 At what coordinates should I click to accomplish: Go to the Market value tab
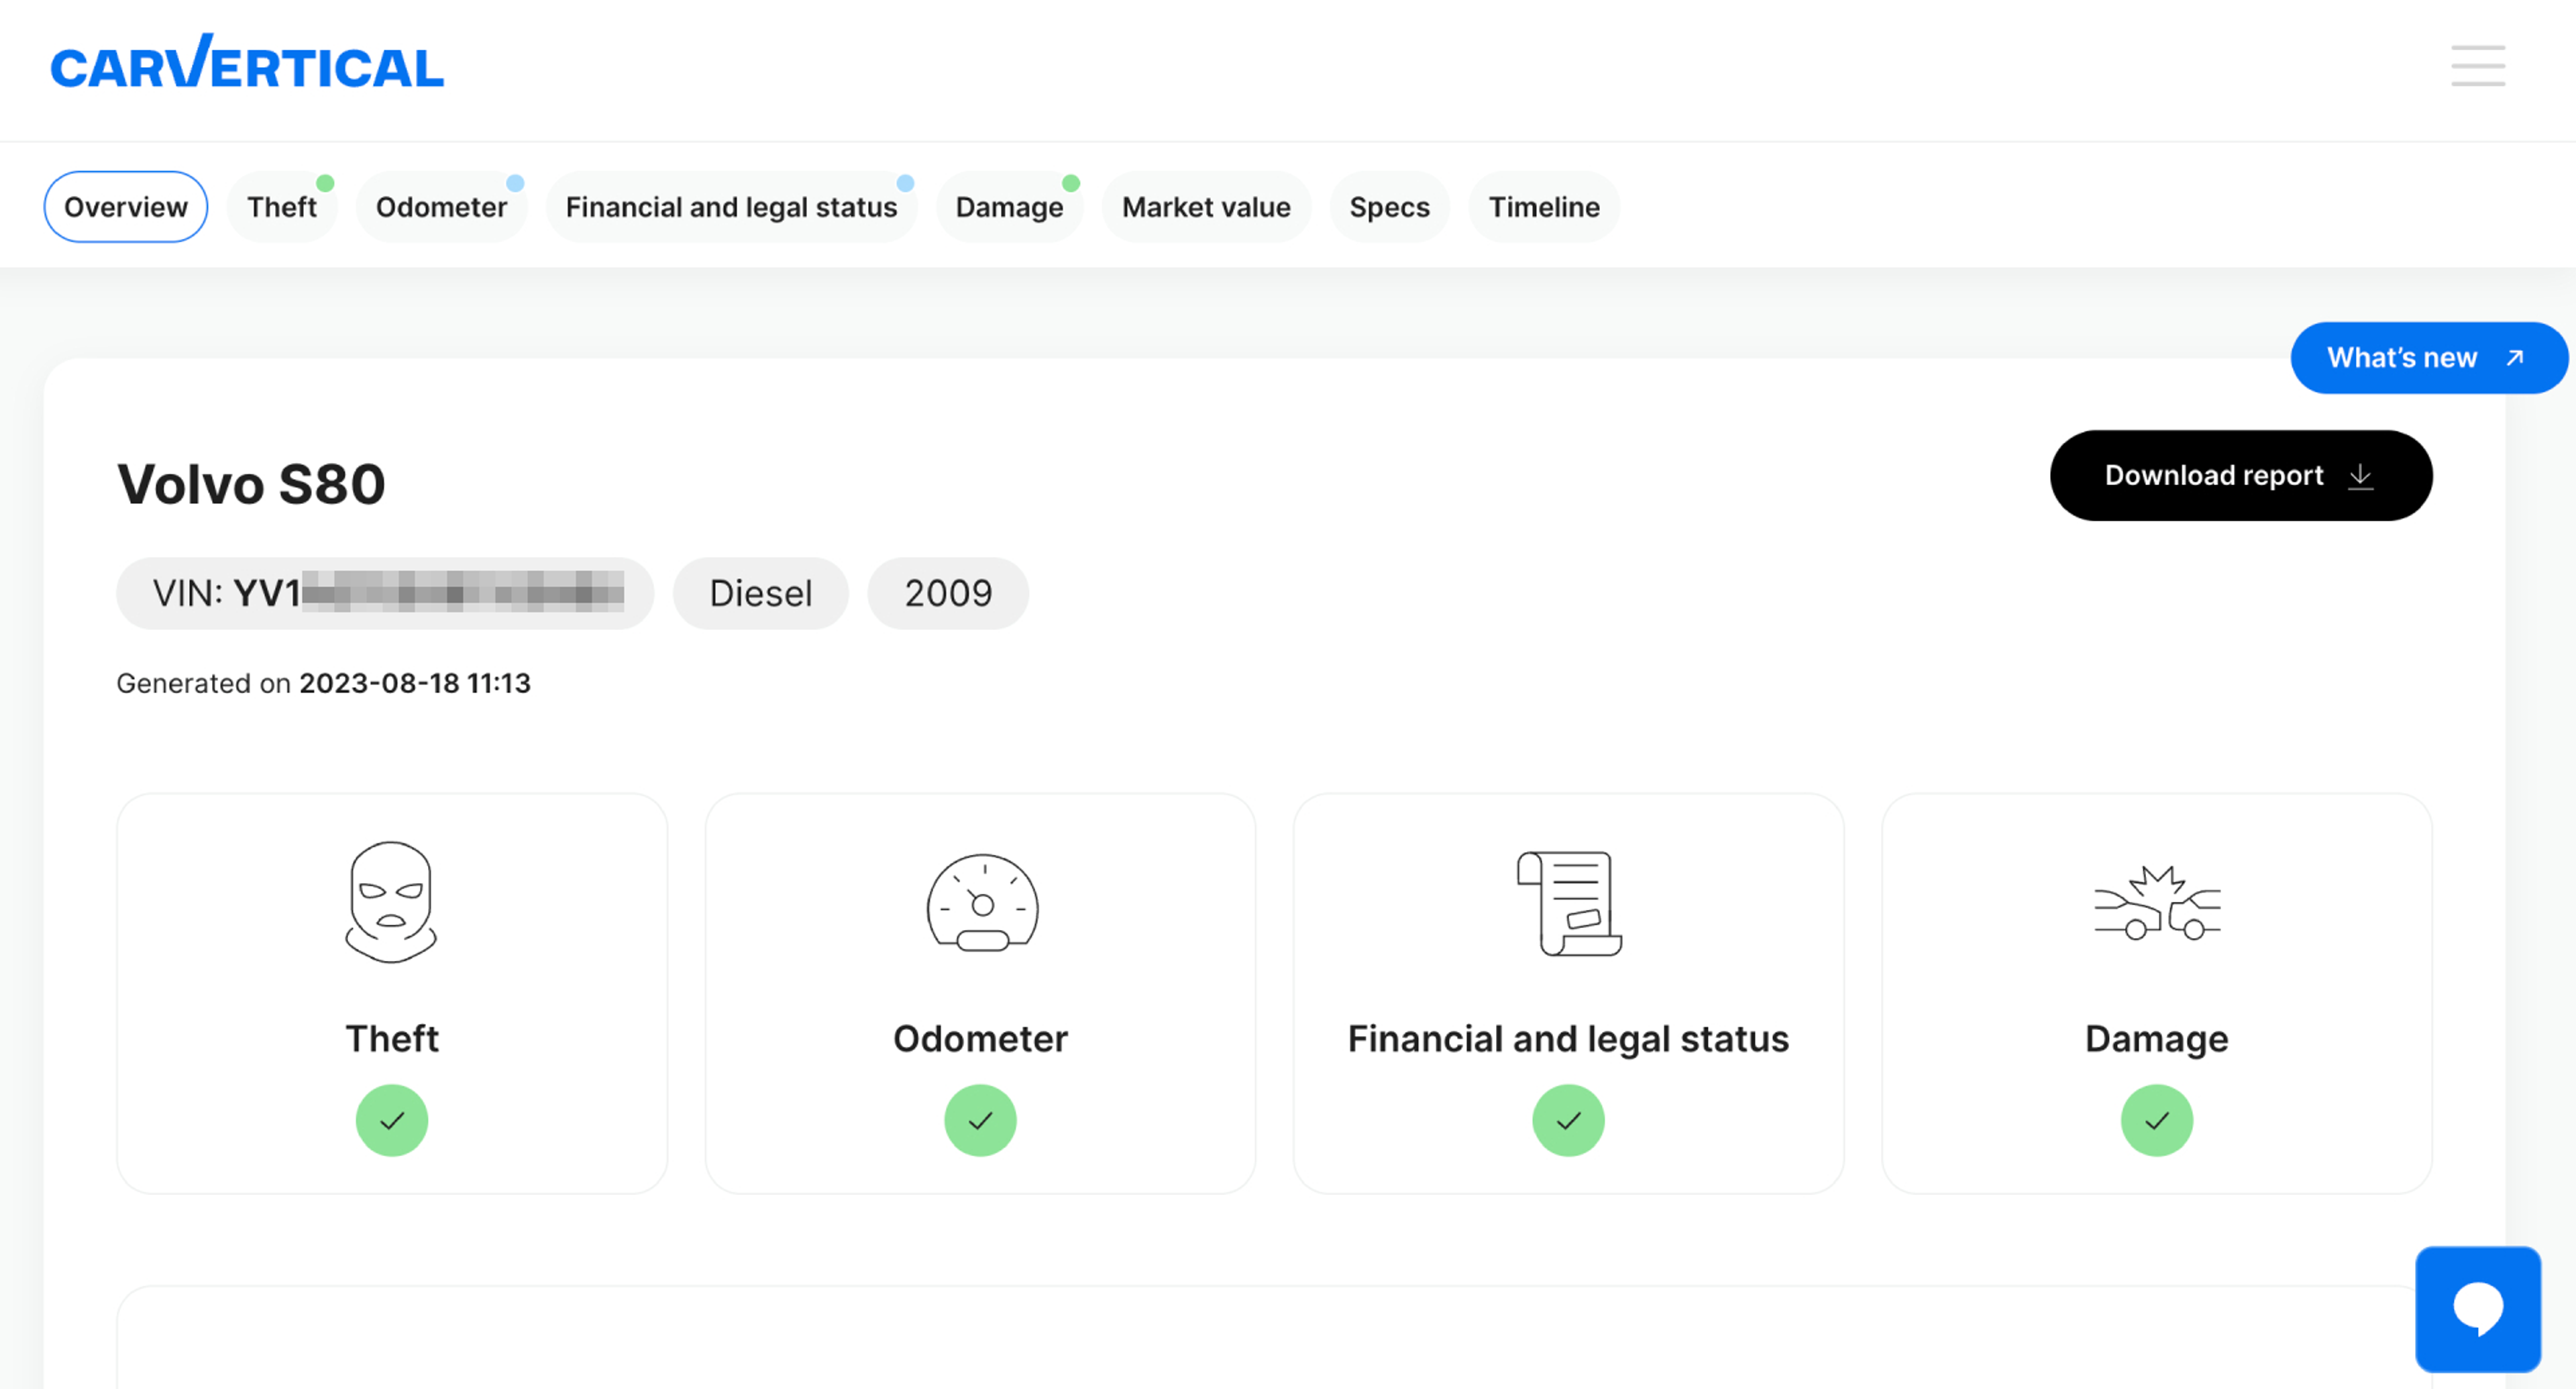[x=1205, y=207]
